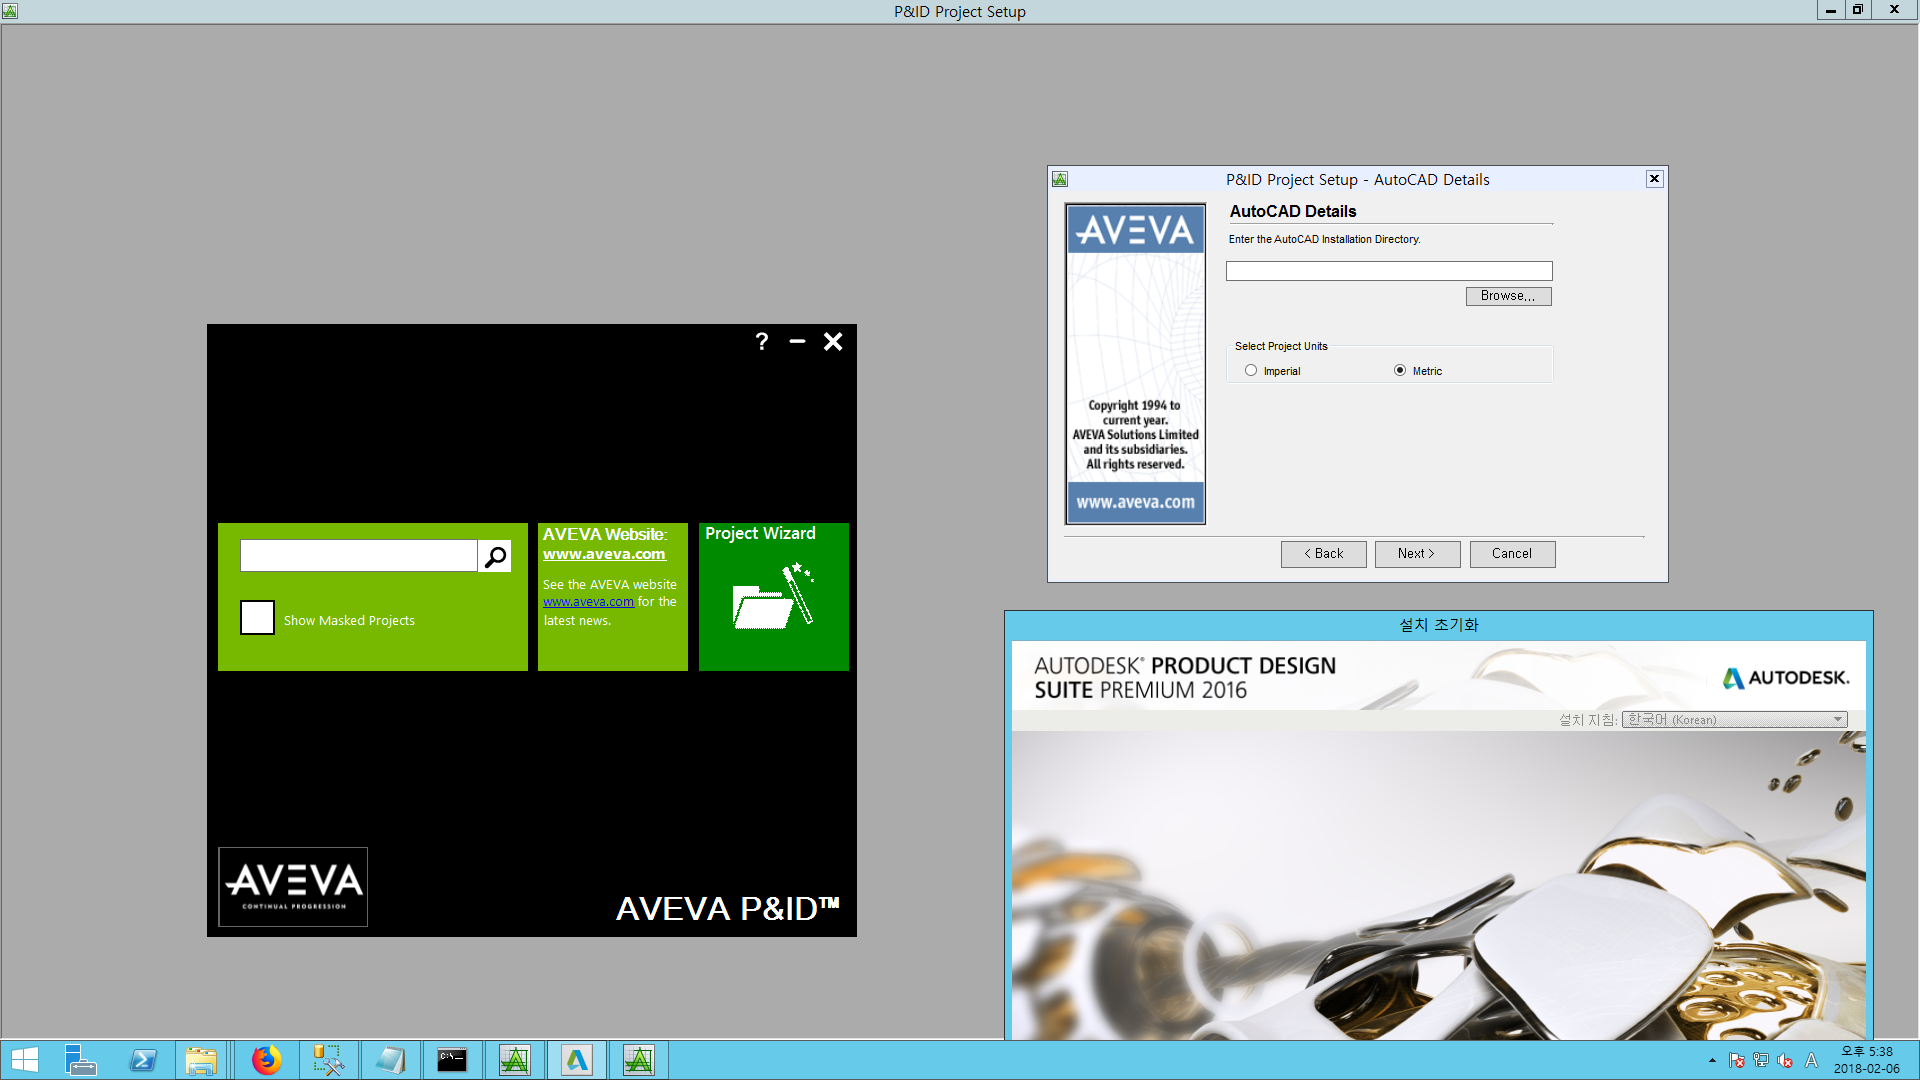Viewport: 1920px width, 1080px height.
Task: Close the AutoCAD Details dialog
Action: coord(1654,179)
